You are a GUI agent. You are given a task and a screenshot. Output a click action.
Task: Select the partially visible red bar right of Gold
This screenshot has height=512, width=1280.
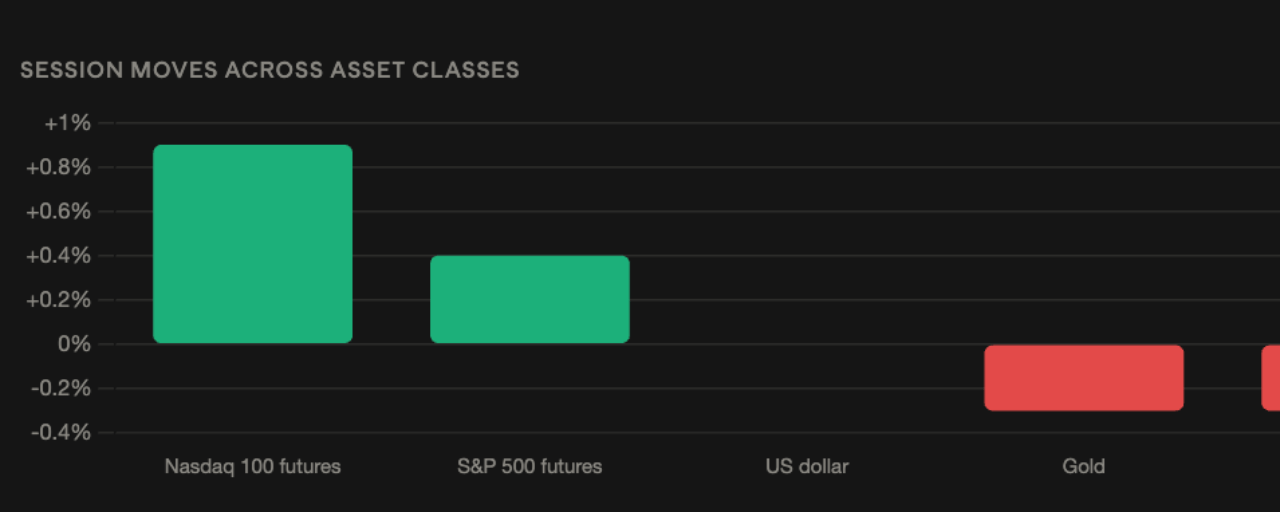pos(1271,377)
